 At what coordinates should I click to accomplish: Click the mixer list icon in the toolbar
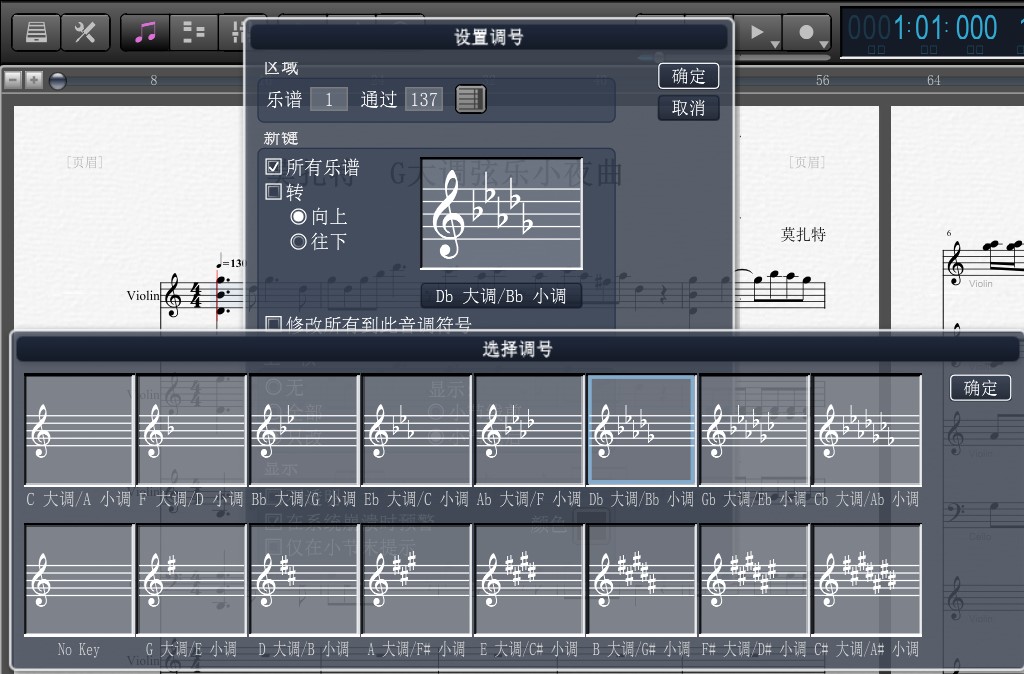[193, 32]
